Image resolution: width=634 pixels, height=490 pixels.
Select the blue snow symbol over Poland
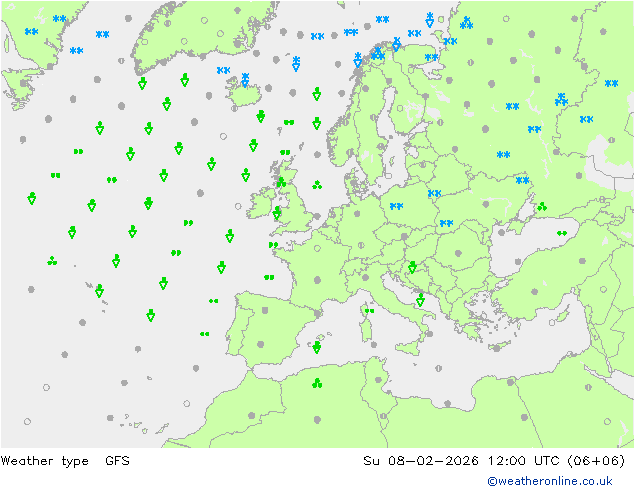click(x=396, y=206)
